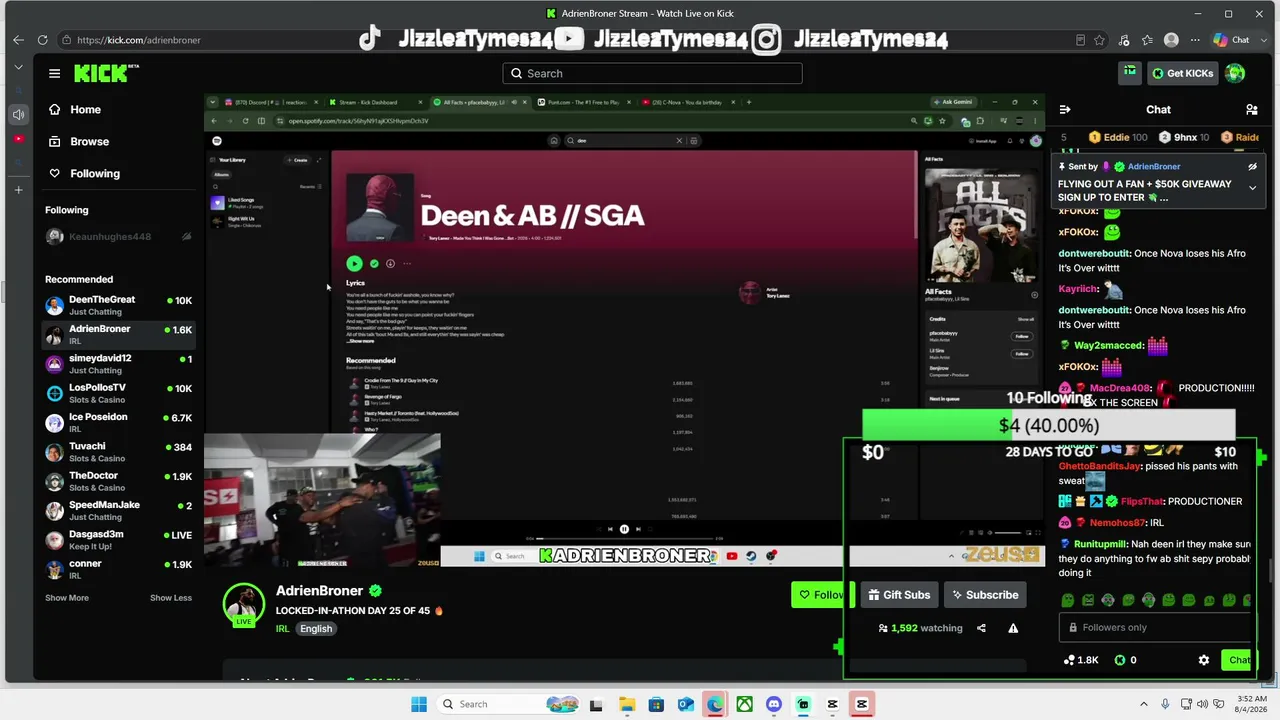Screen dimensions: 1280x720
Task: Open TheDoctor channel from recommended
Action: [x=119, y=481]
